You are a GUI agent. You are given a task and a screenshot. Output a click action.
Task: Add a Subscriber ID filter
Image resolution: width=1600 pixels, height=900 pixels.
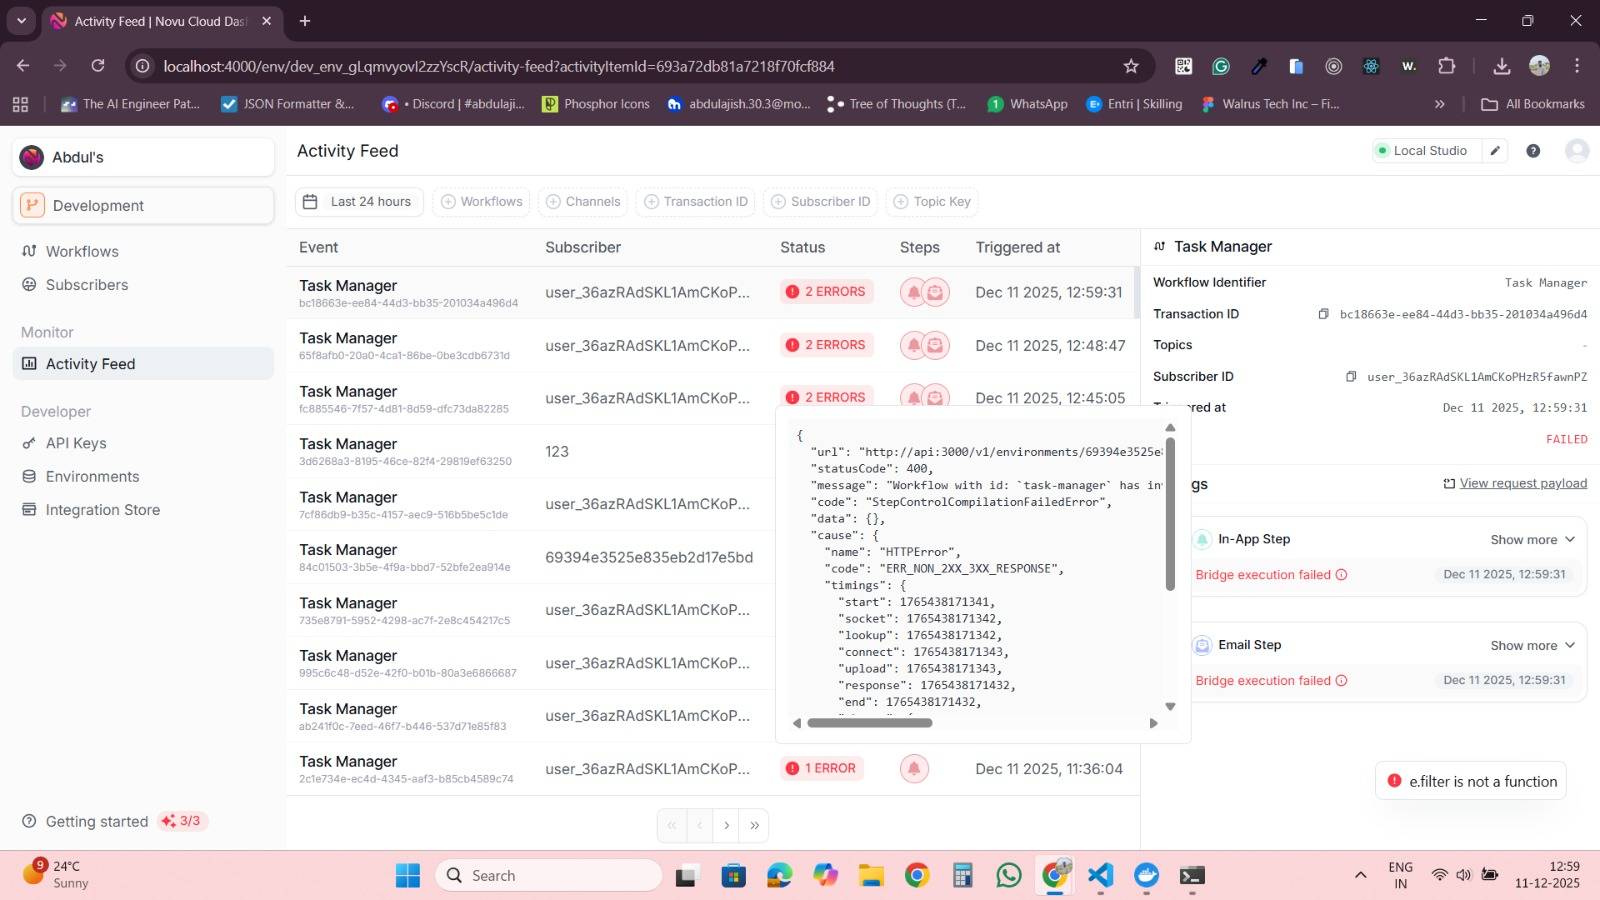820,201
